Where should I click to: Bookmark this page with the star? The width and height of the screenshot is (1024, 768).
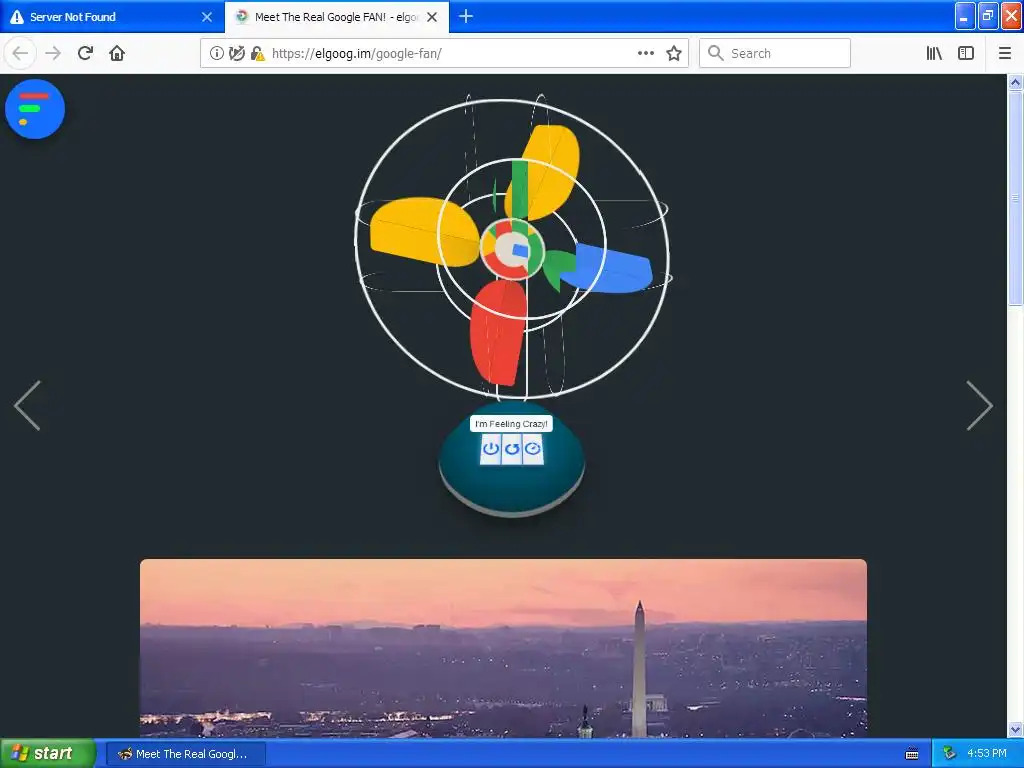pyautogui.click(x=674, y=54)
